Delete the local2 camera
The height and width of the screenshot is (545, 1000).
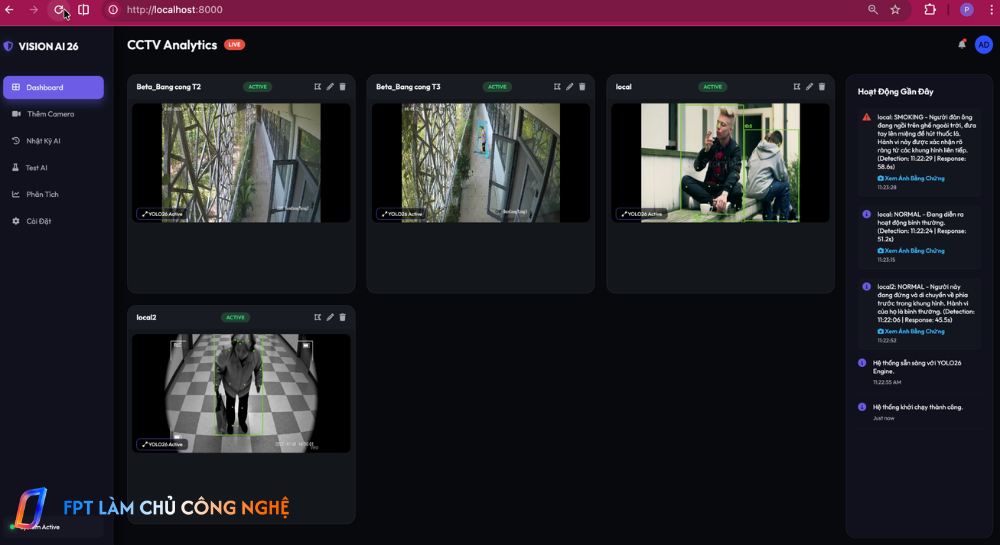[342, 317]
